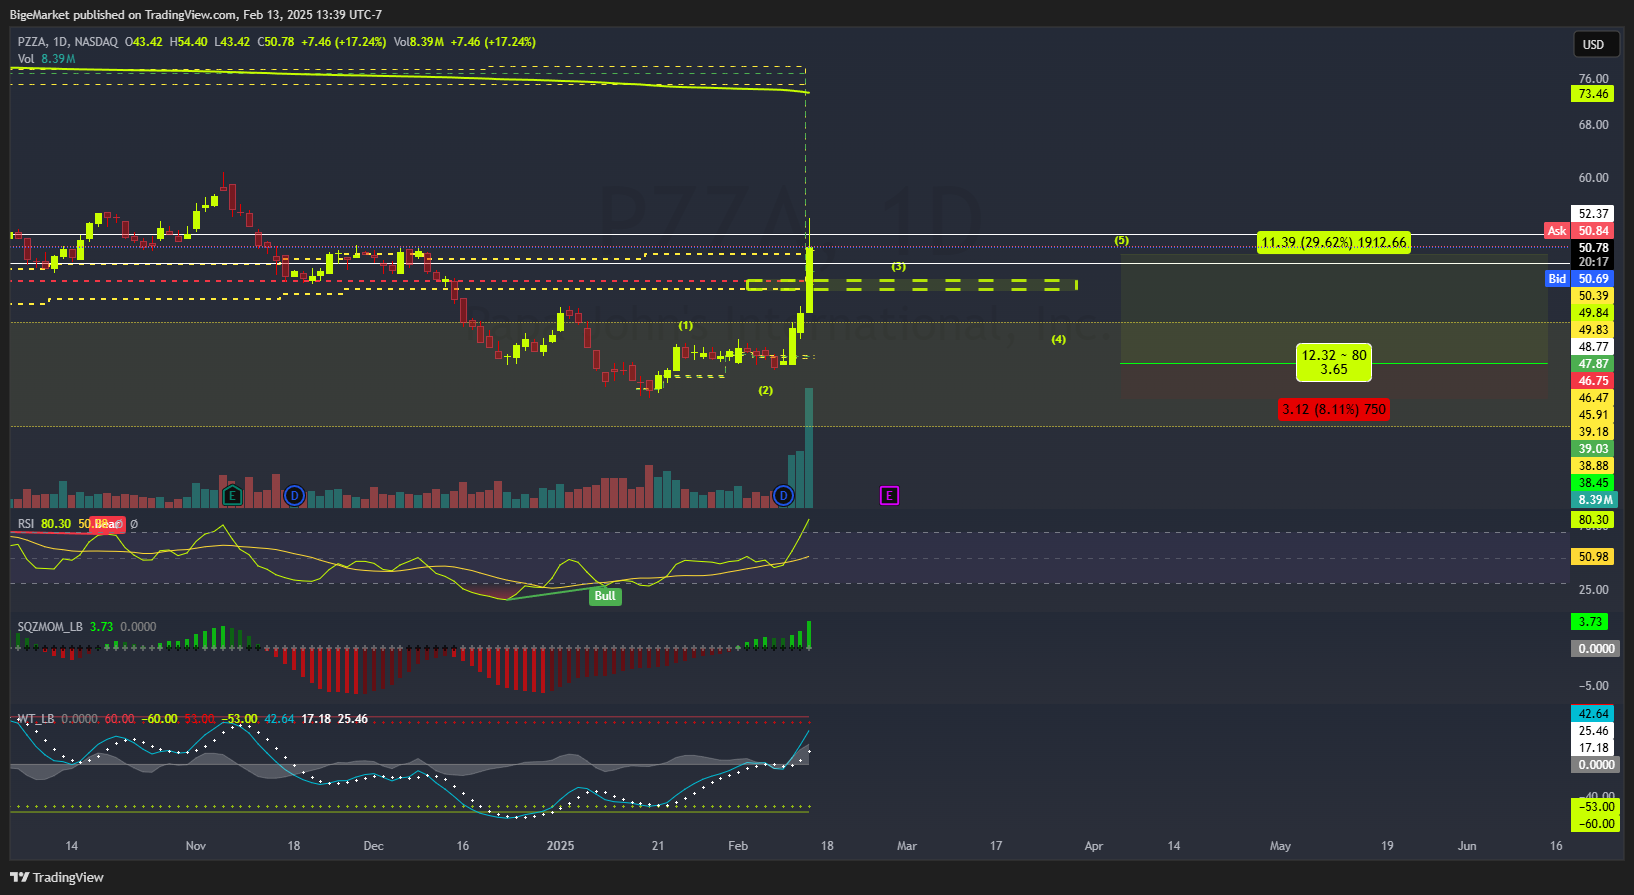Image resolution: width=1634 pixels, height=895 pixels.
Task: Click the 76.00 price scale tick
Action: coord(1593,79)
